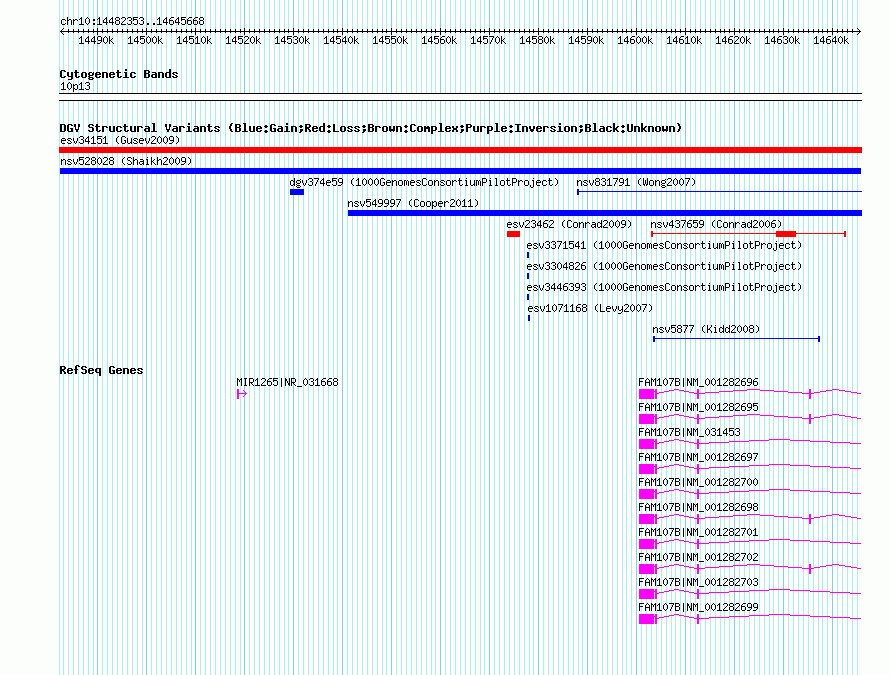Open FAM107B|NM_031453 transcript label
Image resolution: width=890 pixels, height=675 pixels.
click(x=689, y=433)
